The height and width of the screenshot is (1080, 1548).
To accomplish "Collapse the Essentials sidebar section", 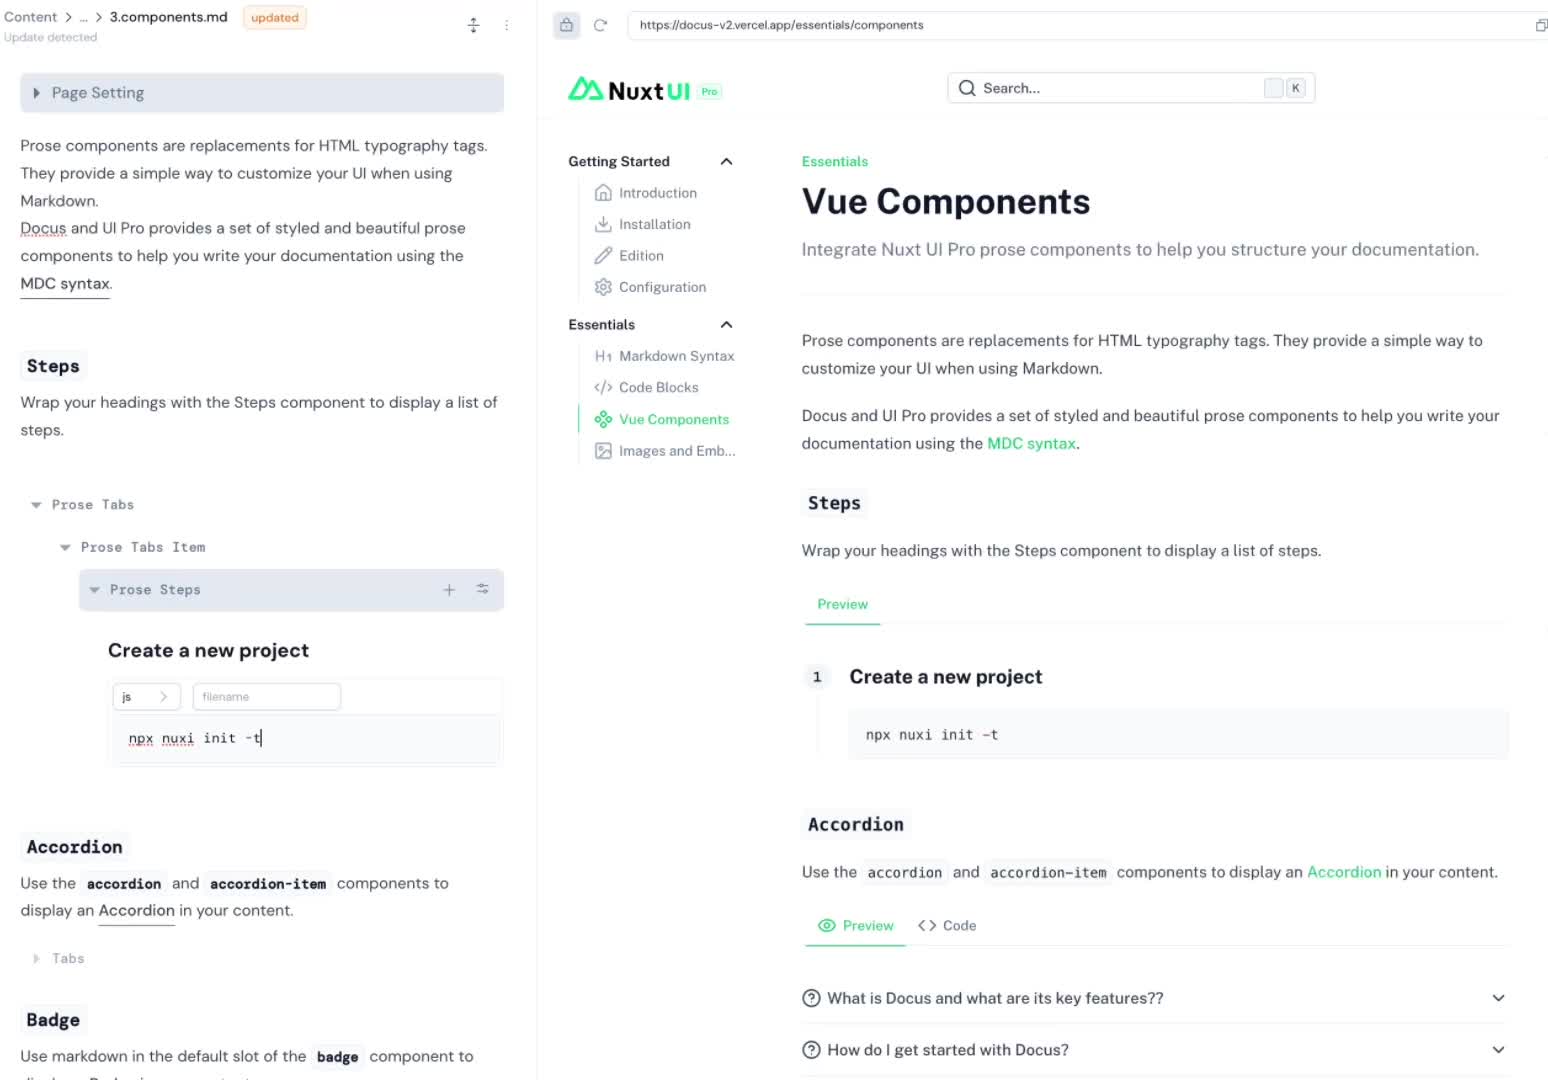I will point(727,324).
